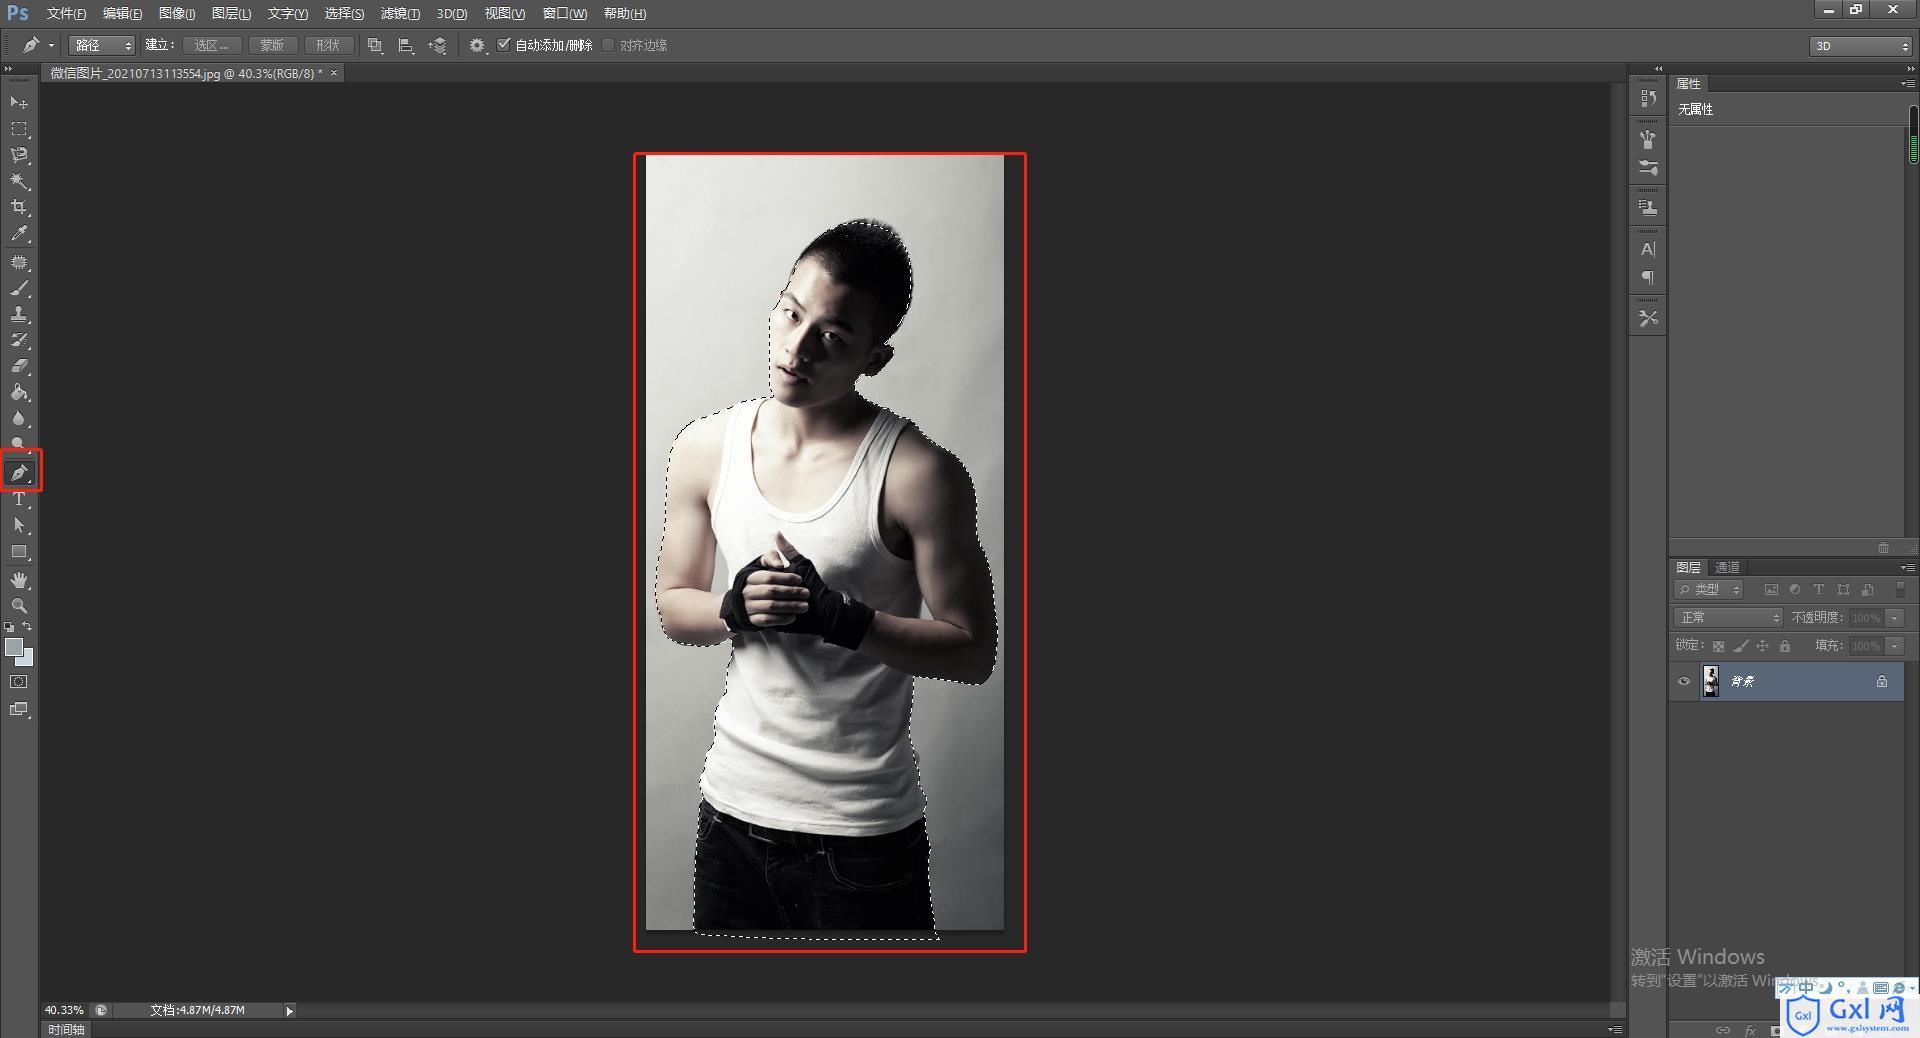Select the Blur tool
The width and height of the screenshot is (1920, 1038).
tap(19, 418)
